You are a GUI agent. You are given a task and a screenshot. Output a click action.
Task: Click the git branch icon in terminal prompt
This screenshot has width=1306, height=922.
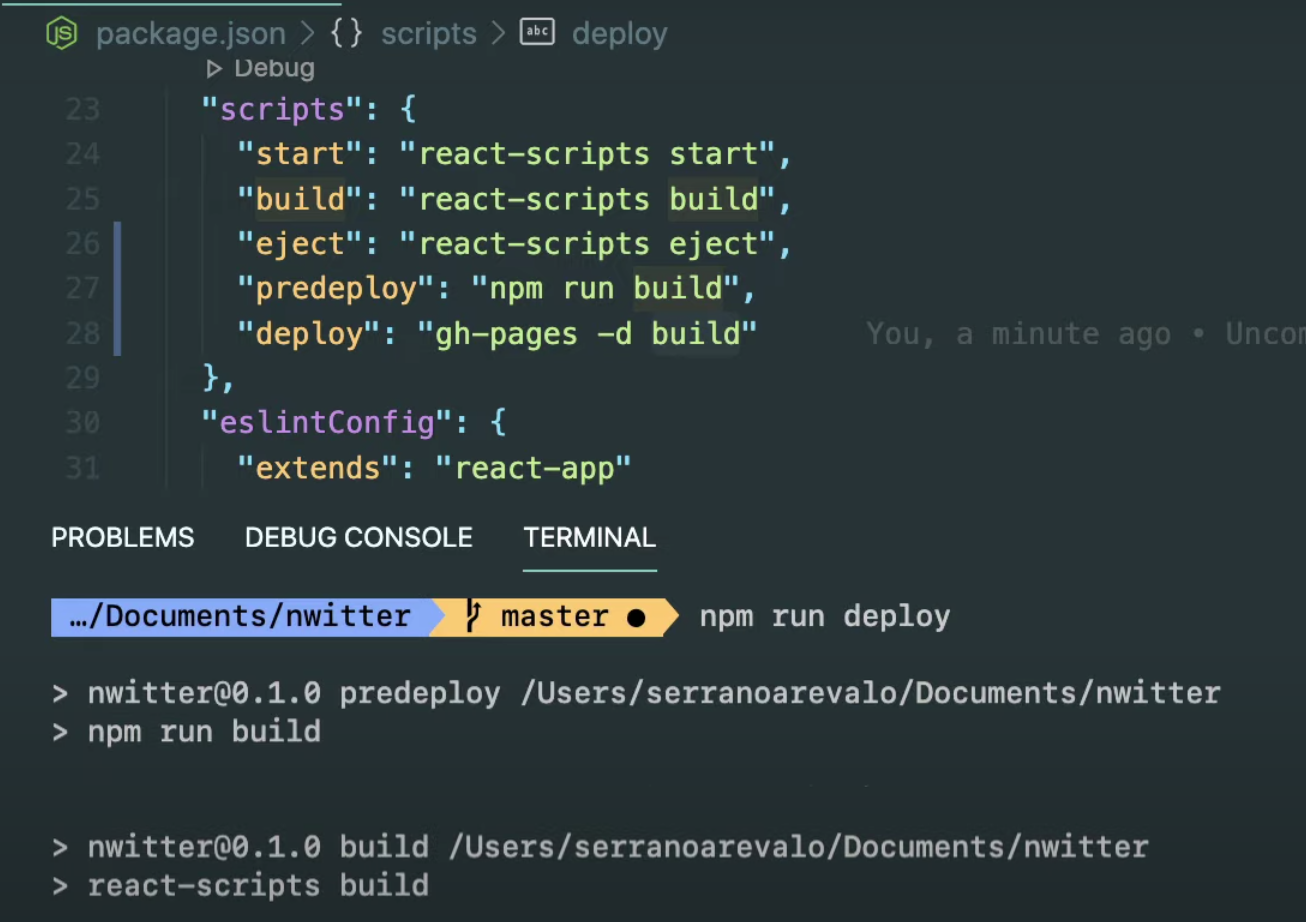[x=473, y=617]
